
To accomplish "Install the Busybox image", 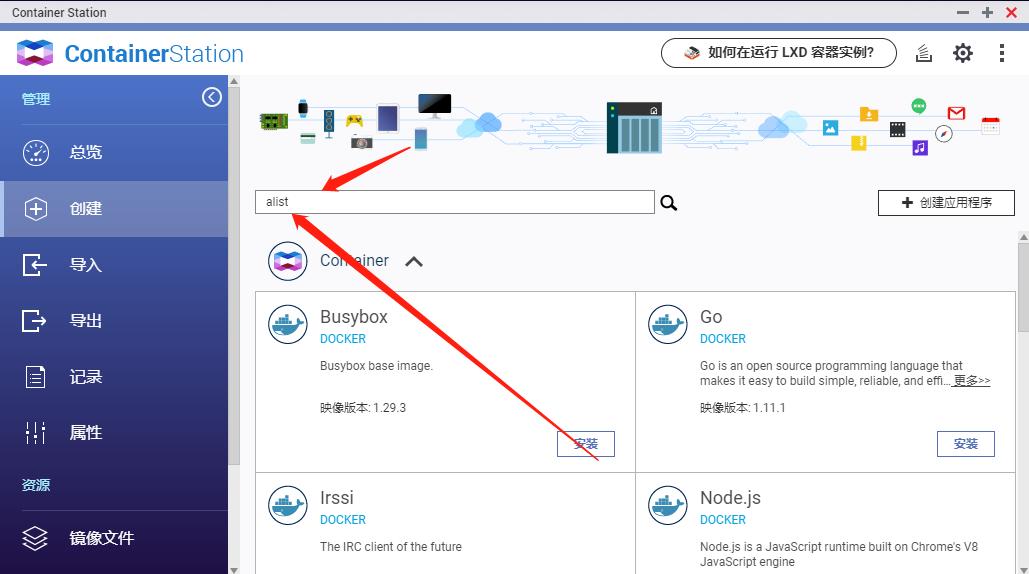I will pyautogui.click(x=586, y=444).
